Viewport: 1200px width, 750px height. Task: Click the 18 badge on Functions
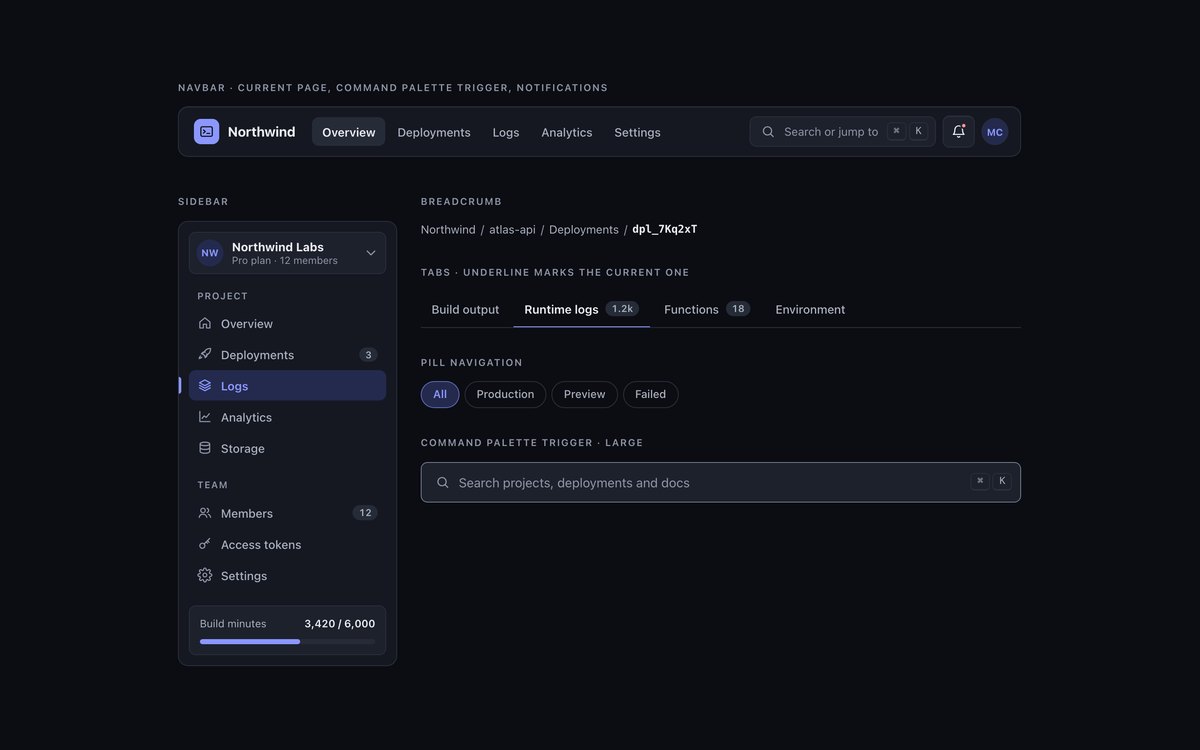tap(738, 309)
